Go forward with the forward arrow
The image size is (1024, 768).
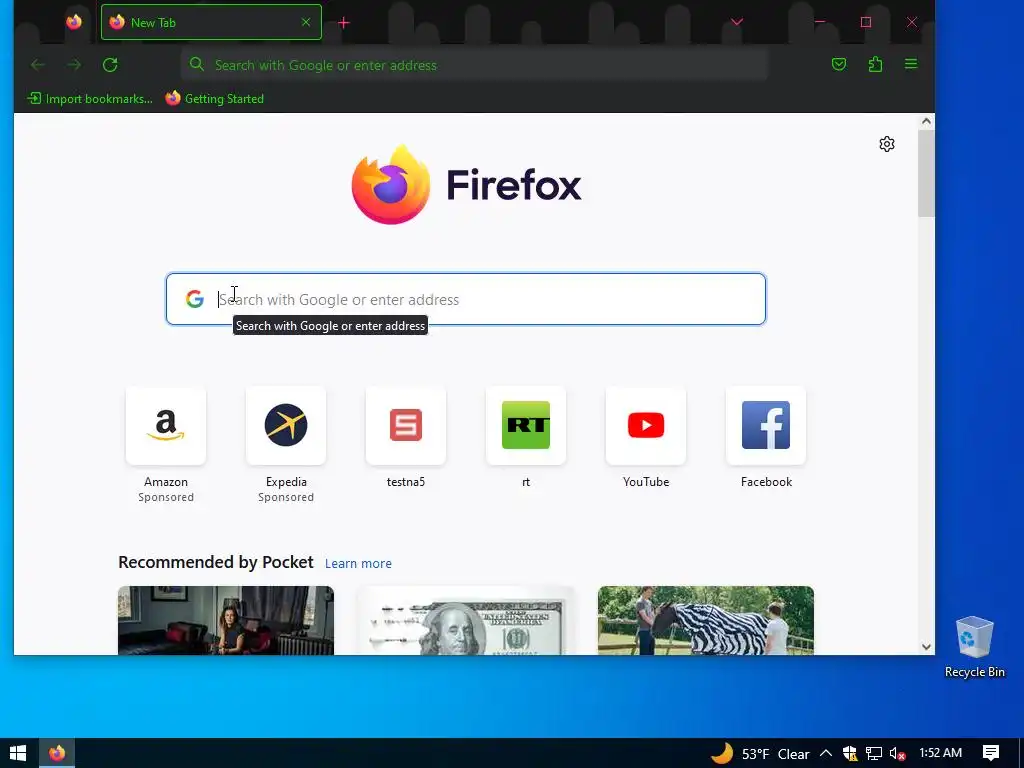point(74,65)
